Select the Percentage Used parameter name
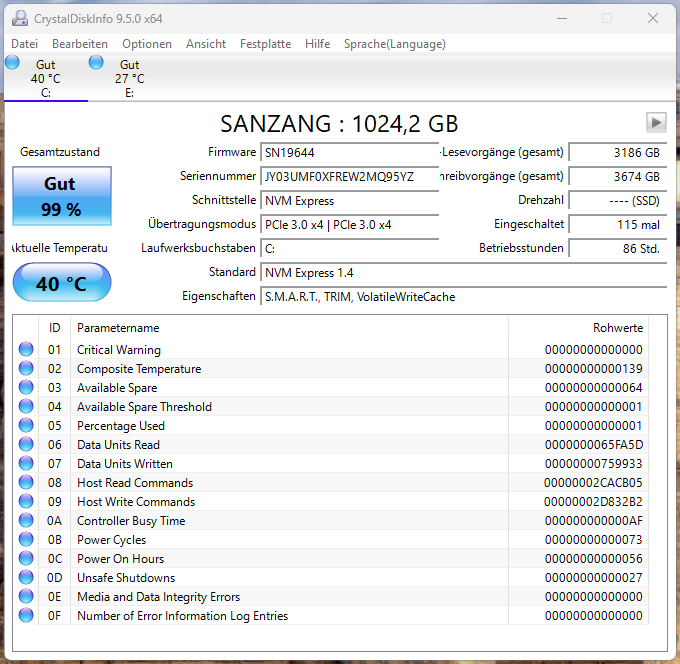This screenshot has width=680, height=664. click(121, 426)
